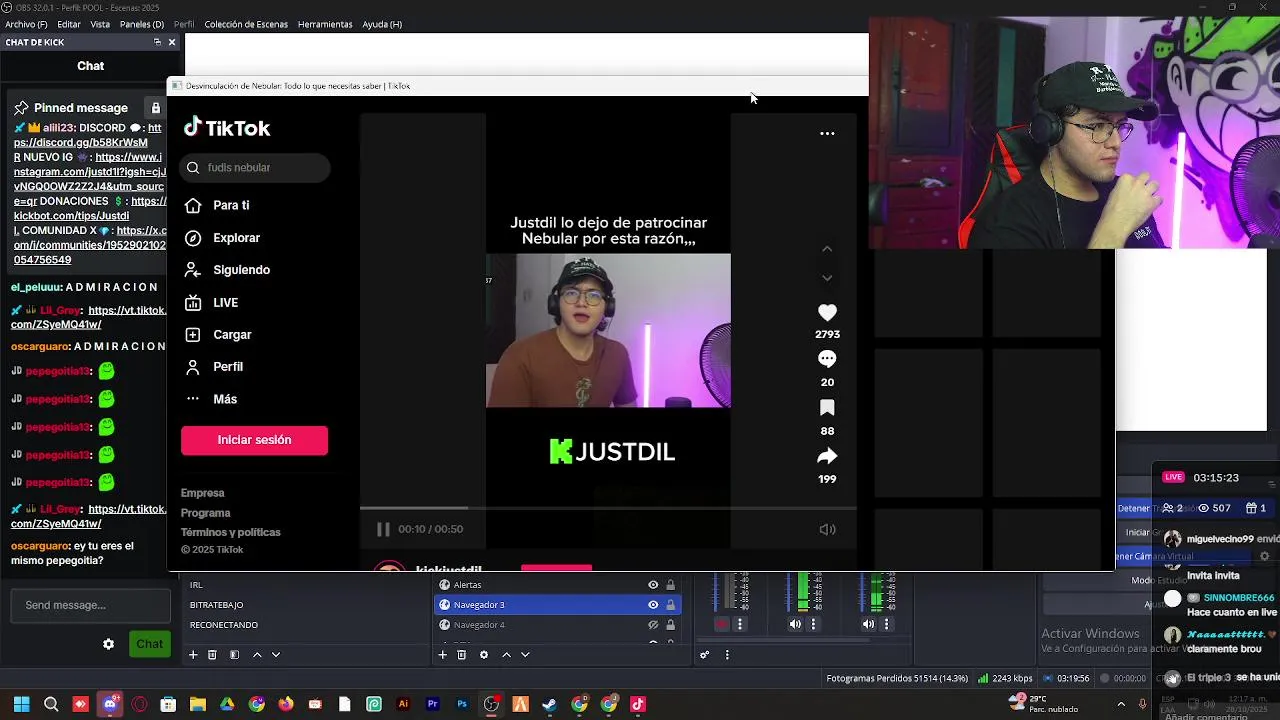
Task: Open TikTok video more options ellipsis
Action: click(x=827, y=133)
